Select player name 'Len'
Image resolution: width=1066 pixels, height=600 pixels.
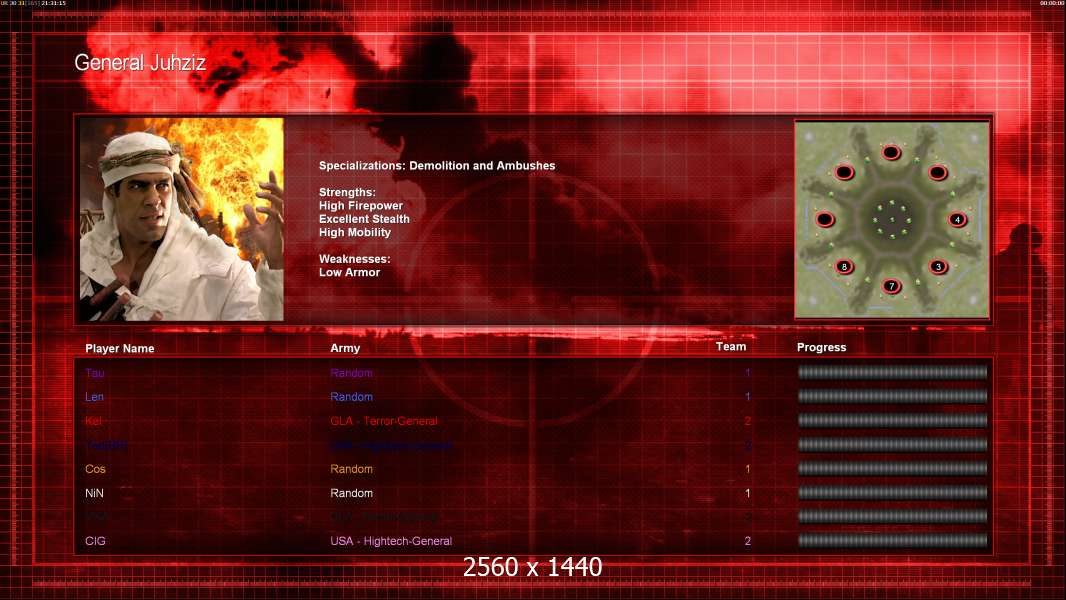click(x=94, y=397)
